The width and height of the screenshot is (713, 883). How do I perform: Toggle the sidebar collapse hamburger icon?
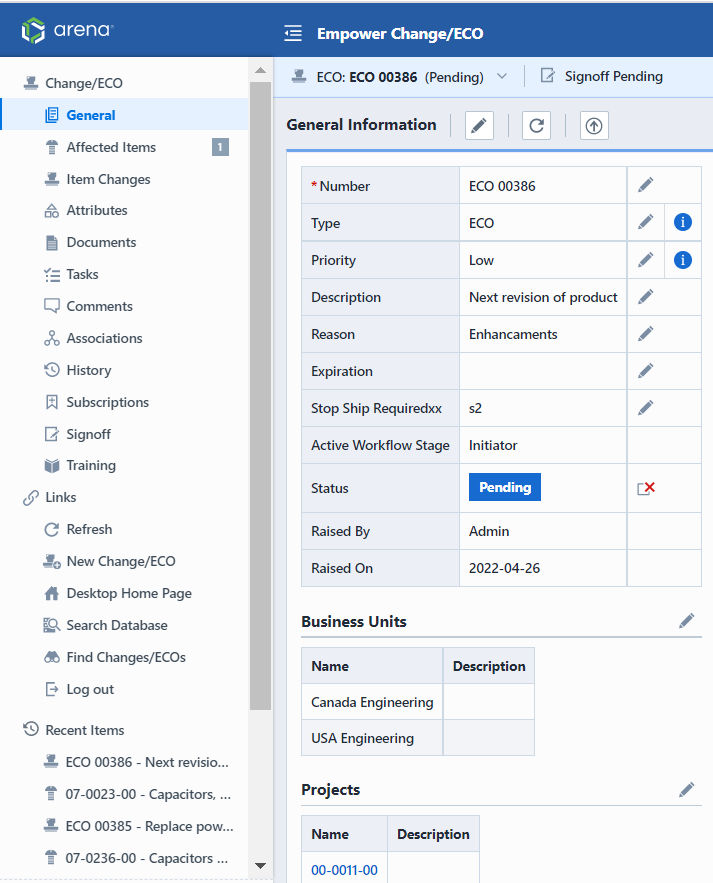pos(293,34)
